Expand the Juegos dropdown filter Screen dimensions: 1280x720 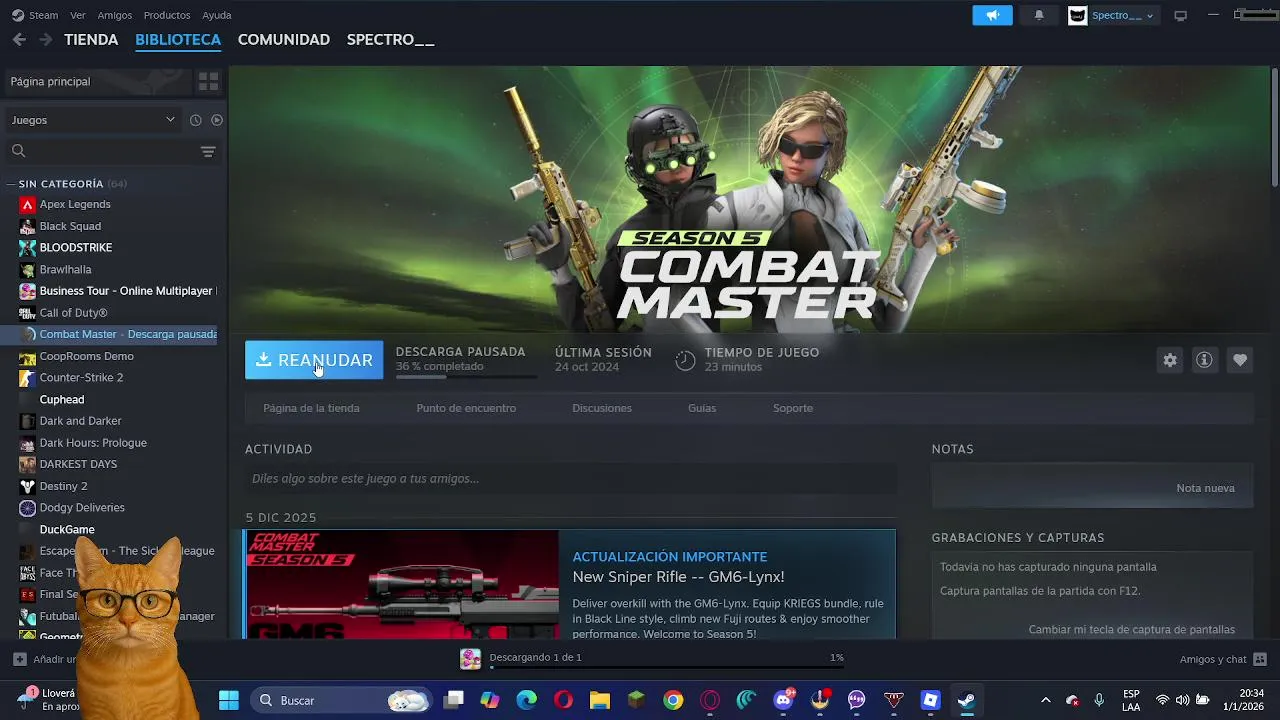(93, 120)
